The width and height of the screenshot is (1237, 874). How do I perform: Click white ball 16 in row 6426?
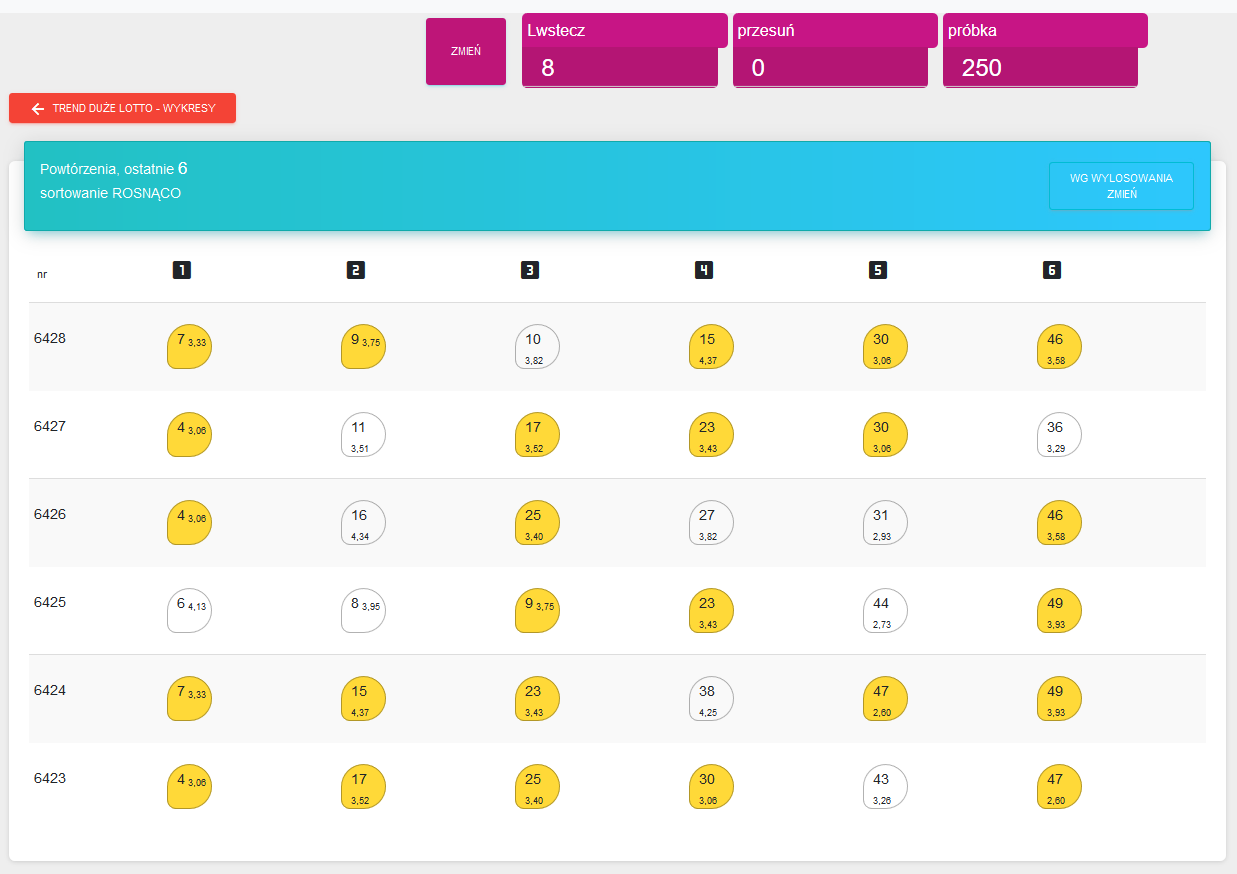[x=363, y=522]
